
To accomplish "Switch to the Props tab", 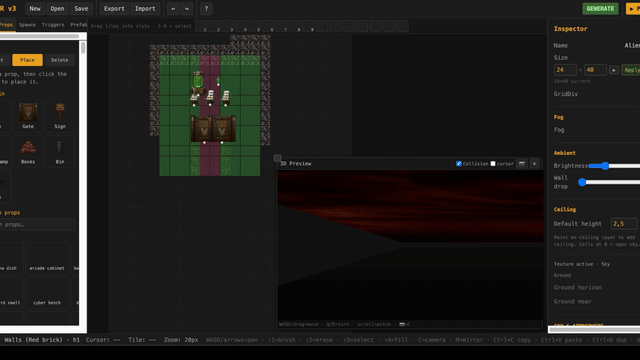I will coord(7,25).
